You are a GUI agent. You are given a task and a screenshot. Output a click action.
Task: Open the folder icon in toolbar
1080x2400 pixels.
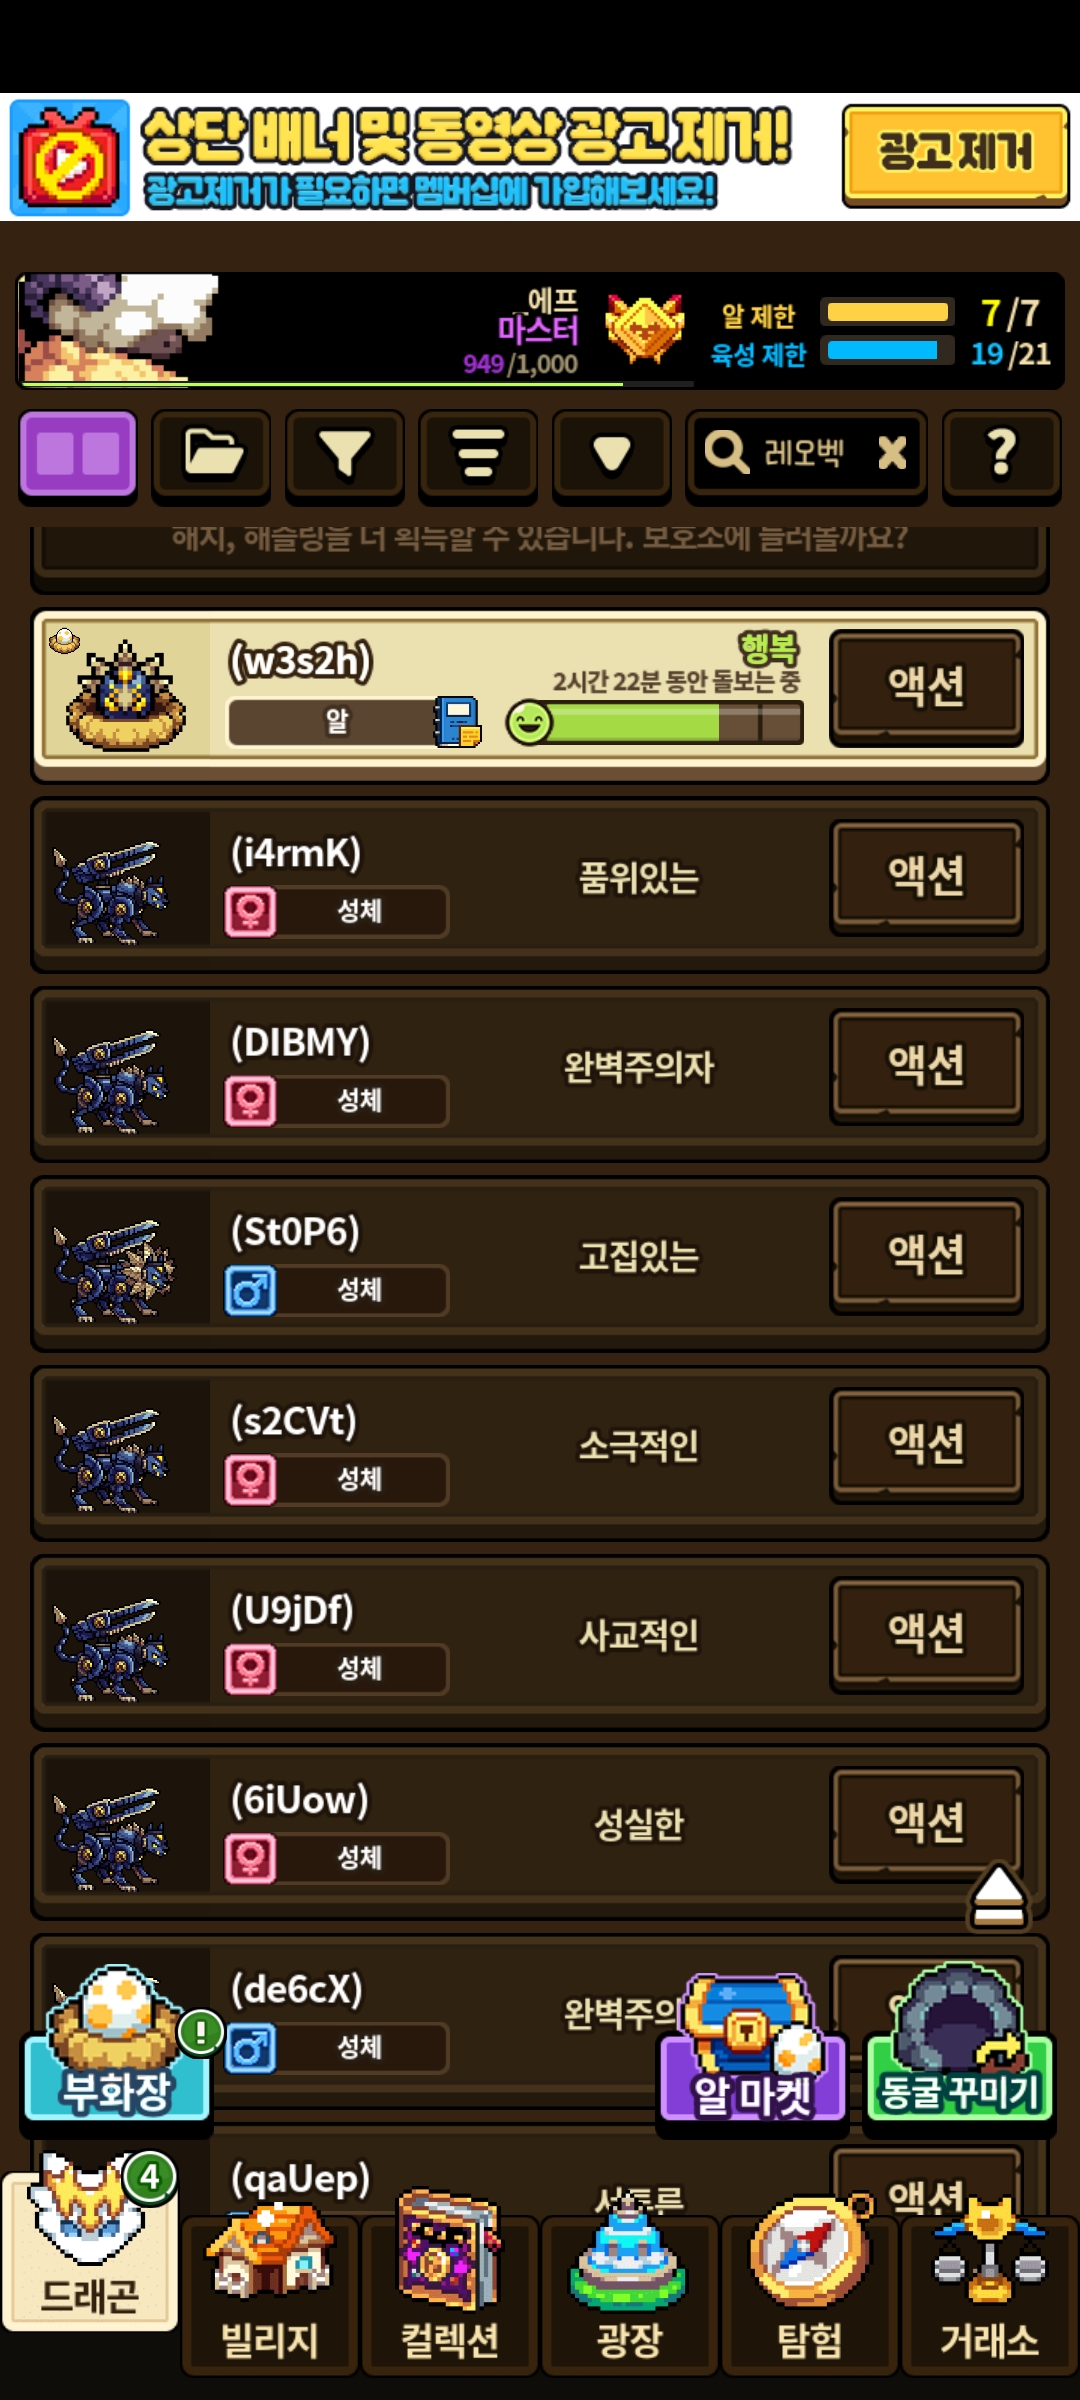tap(211, 454)
